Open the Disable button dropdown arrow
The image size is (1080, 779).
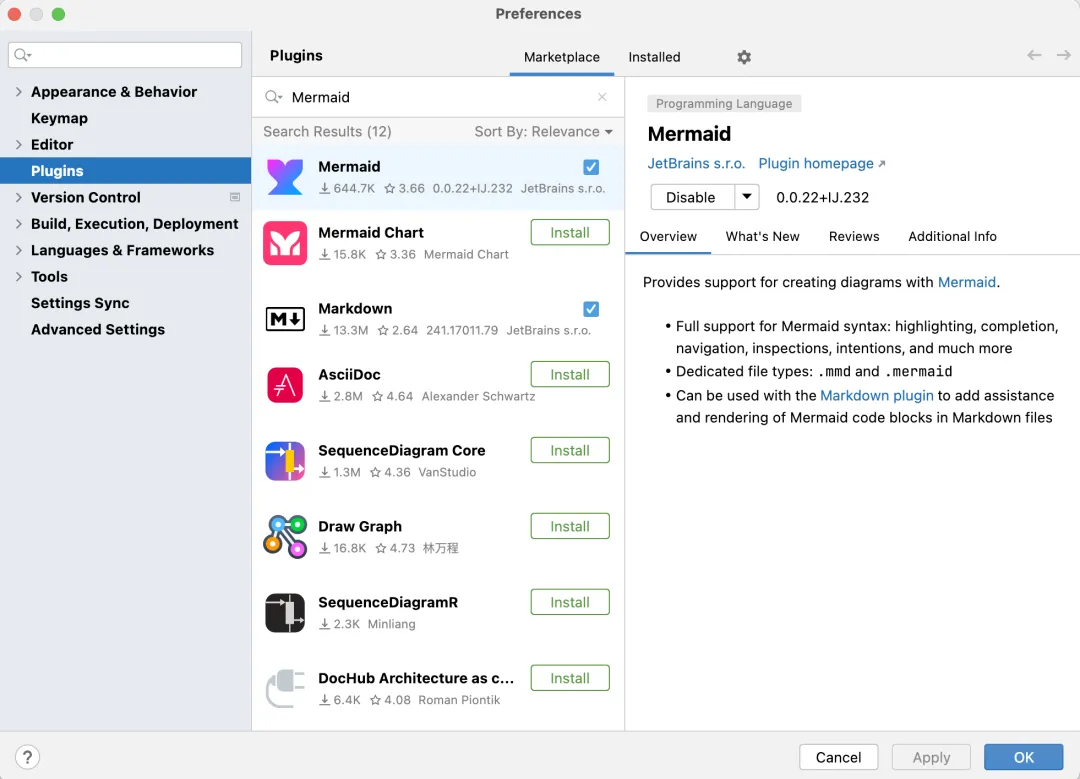pos(747,197)
